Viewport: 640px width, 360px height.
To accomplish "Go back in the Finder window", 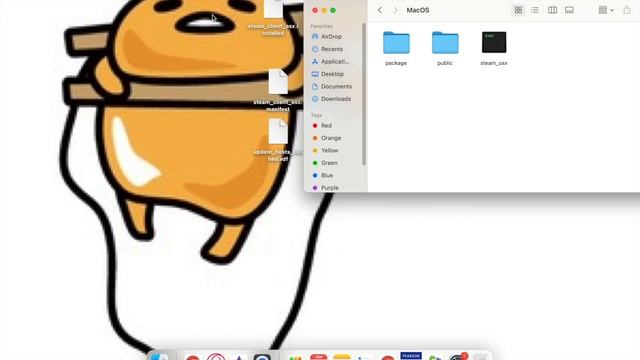I will click(380, 10).
